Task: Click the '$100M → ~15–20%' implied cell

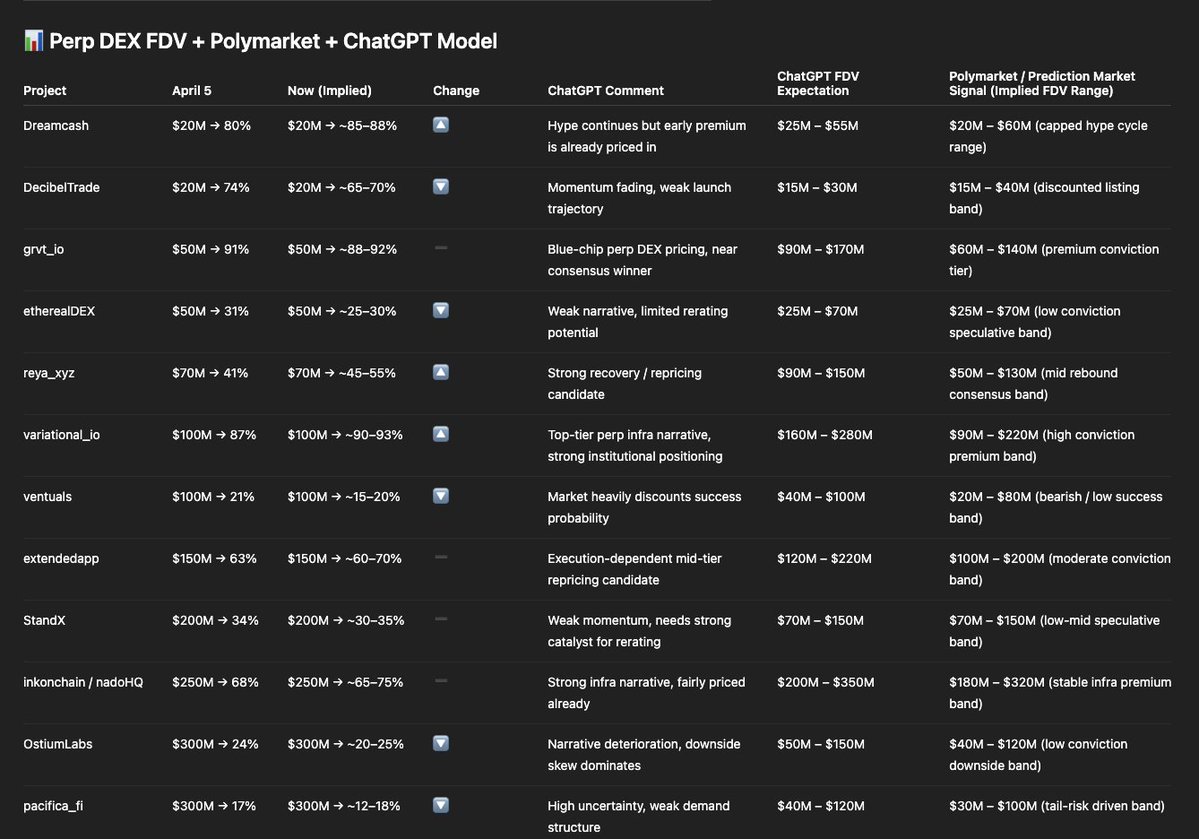Action: coord(344,496)
